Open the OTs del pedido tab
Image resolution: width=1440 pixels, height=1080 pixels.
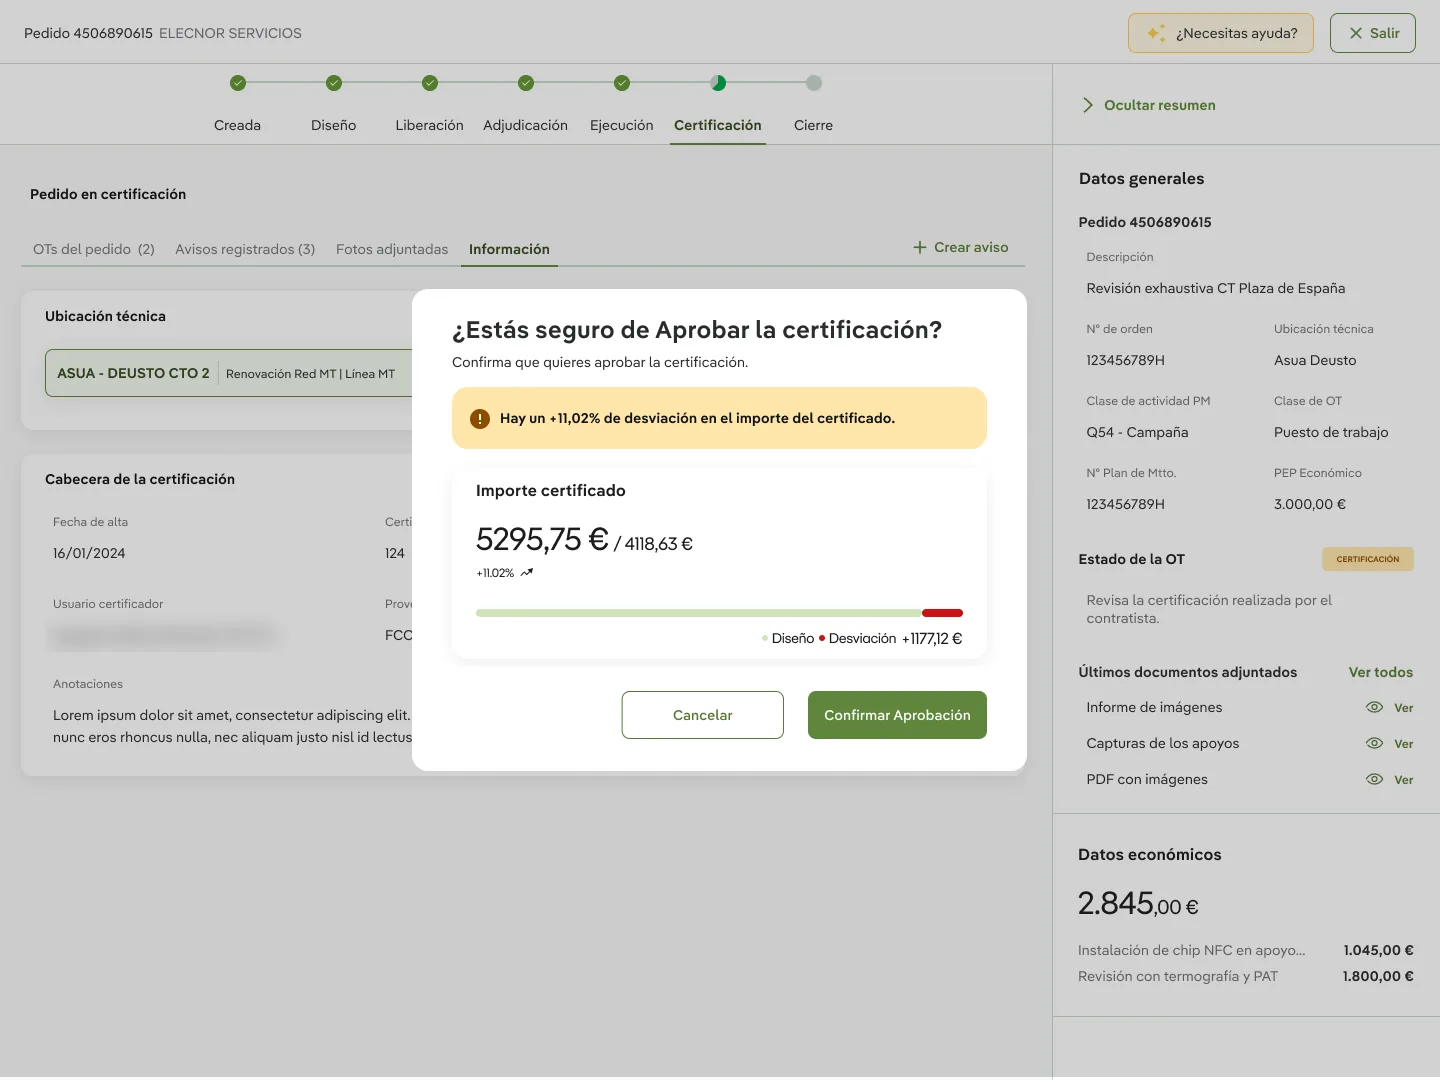(x=94, y=249)
